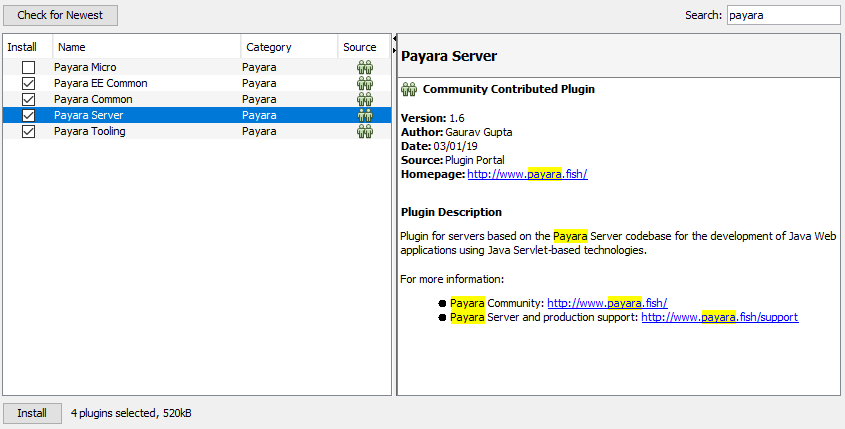Click community source icon for Payara Server row
The height and width of the screenshot is (429, 845).
coord(365,115)
